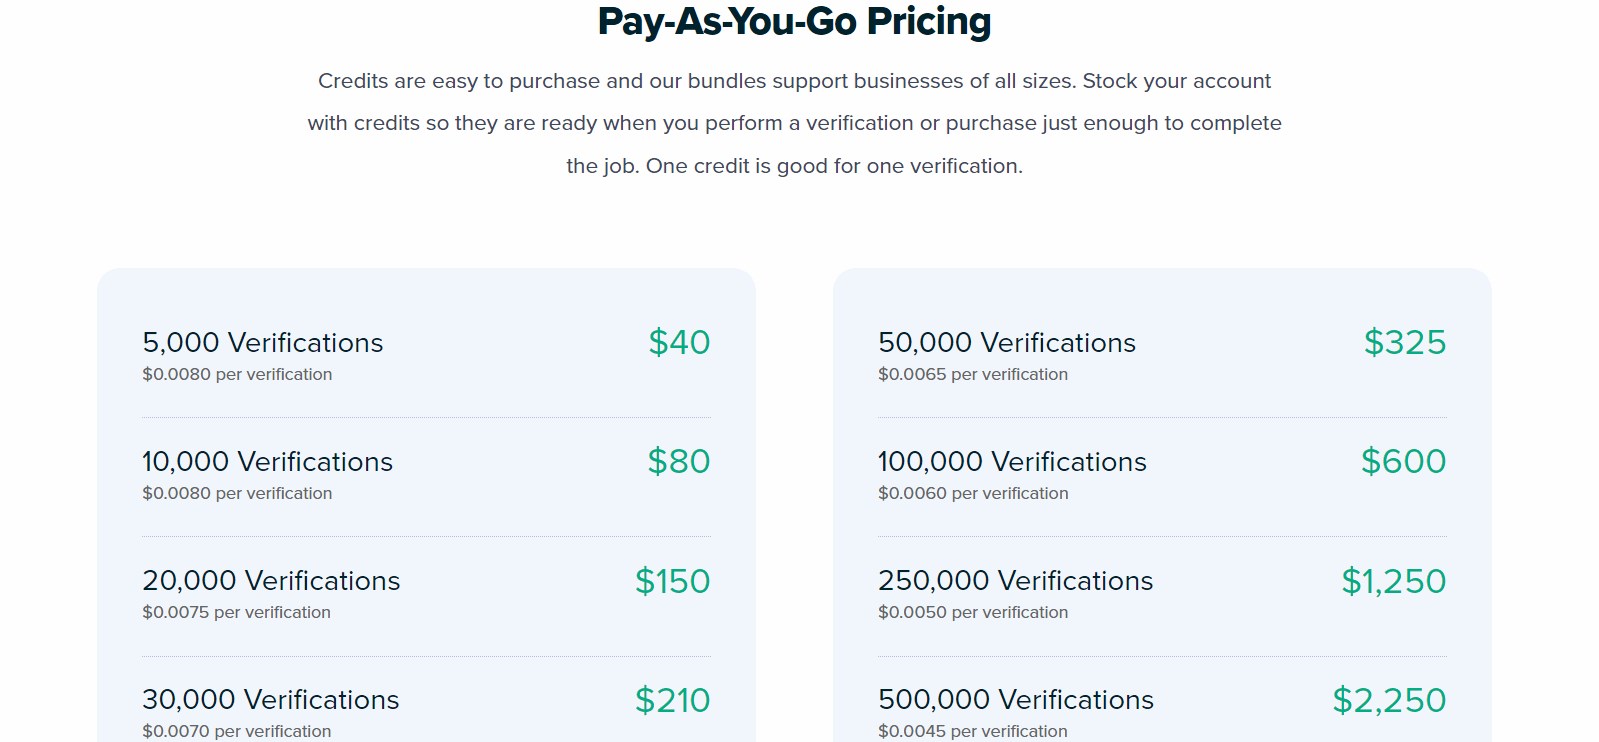The image size is (1599, 742).
Task: Click the $600 price
Action: coord(1403,462)
